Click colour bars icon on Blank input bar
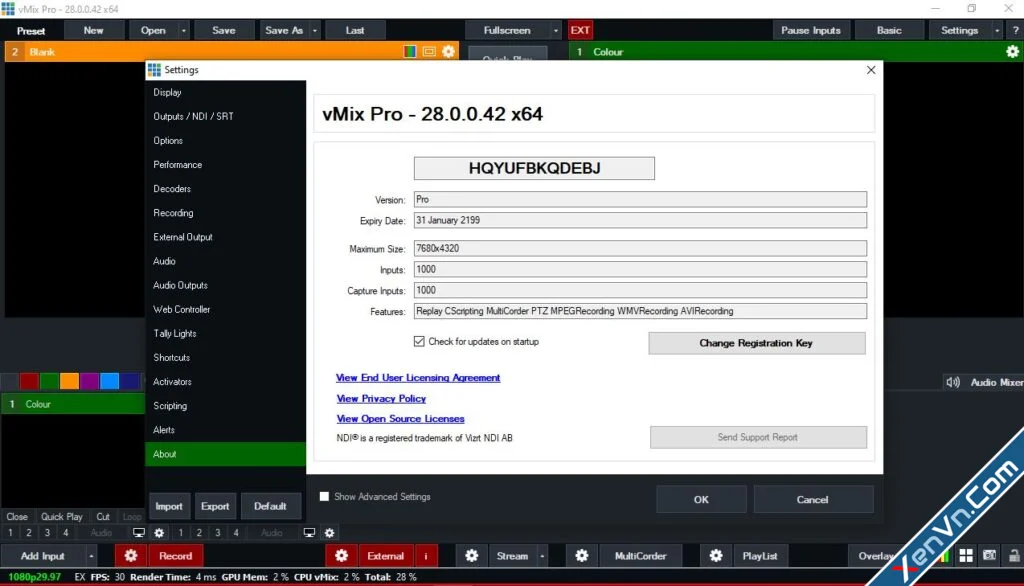This screenshot has width=1024, height=586. (409, 52)
